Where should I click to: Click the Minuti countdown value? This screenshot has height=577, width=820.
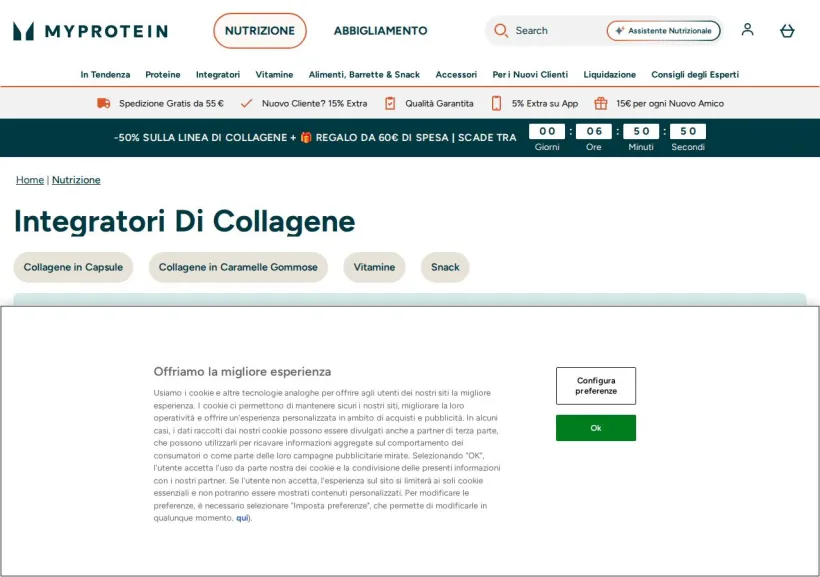coord(641,131)
